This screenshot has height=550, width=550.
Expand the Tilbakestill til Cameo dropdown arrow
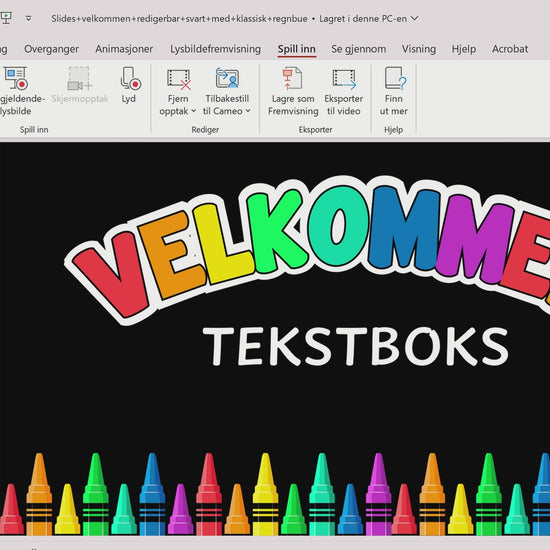click(x=248, y=111)
